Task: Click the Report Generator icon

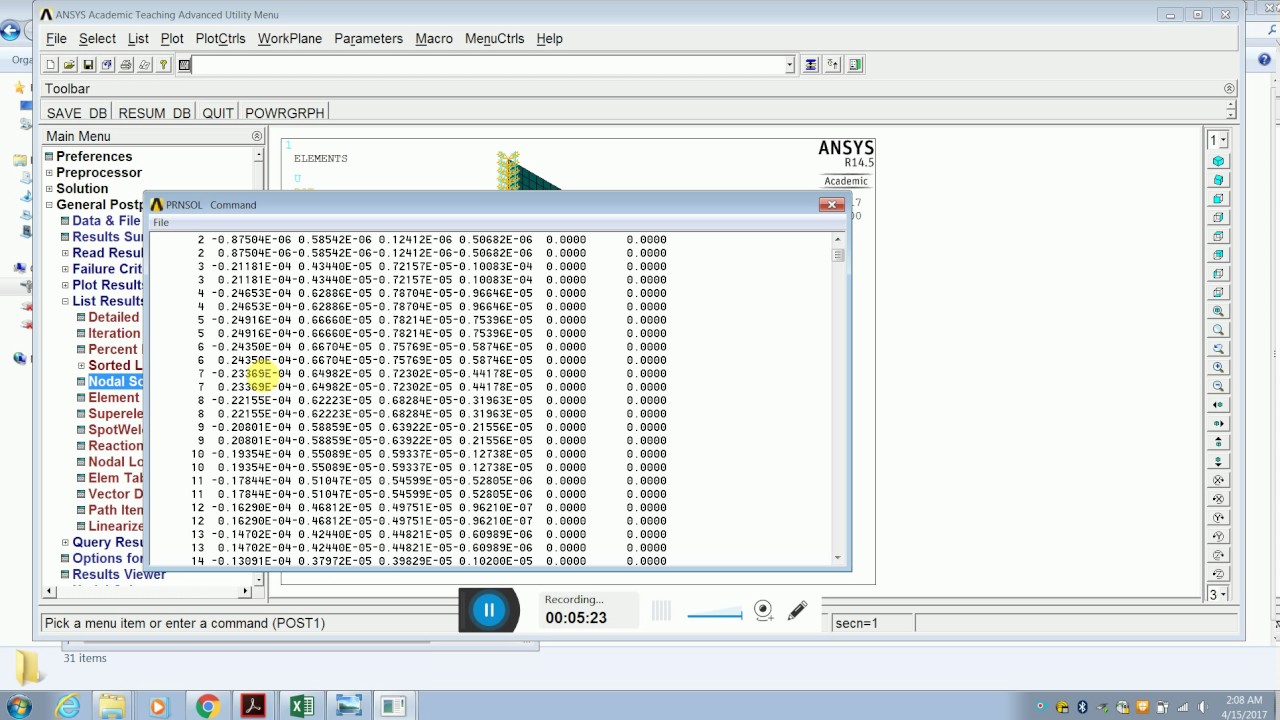Action: [145, 65]
